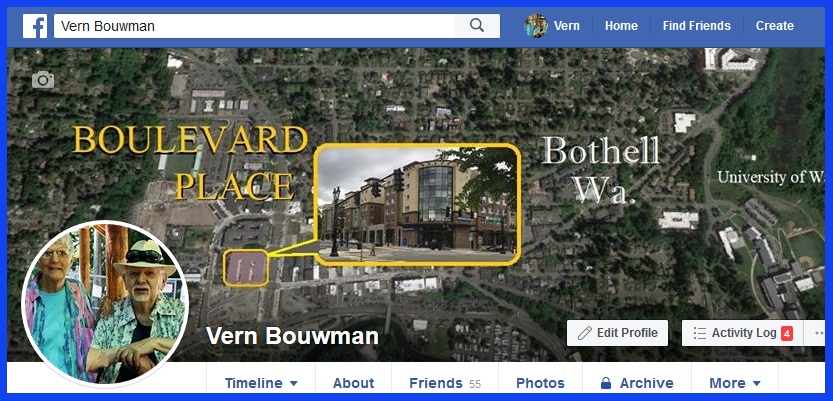Click the search magnifier button
The width and height of the screenshot is (833, 401).
pyautogui.click(x=477, y=26)
